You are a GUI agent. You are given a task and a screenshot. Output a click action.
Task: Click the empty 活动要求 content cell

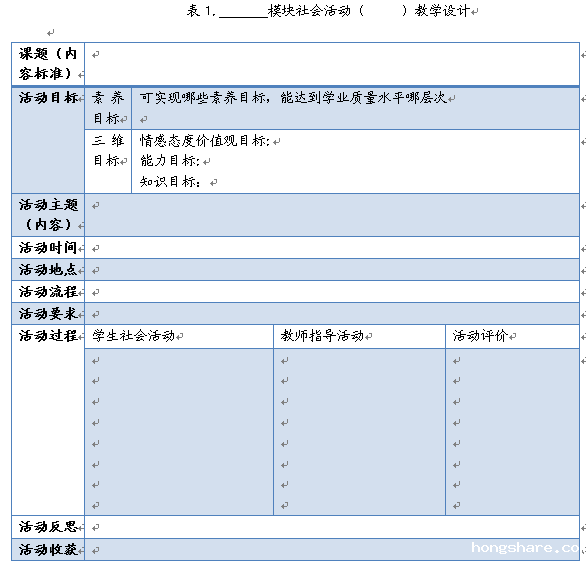[x=332, y=314]
